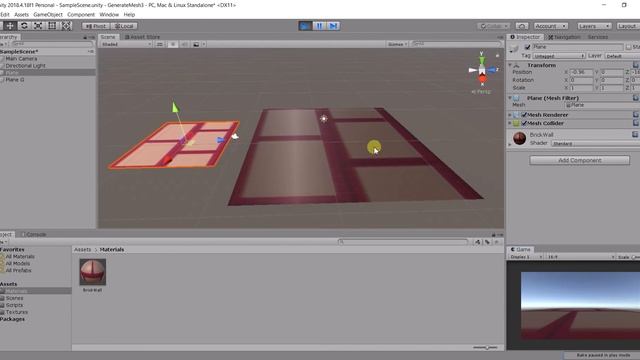Open the Window menu

[x=109, y=14]
